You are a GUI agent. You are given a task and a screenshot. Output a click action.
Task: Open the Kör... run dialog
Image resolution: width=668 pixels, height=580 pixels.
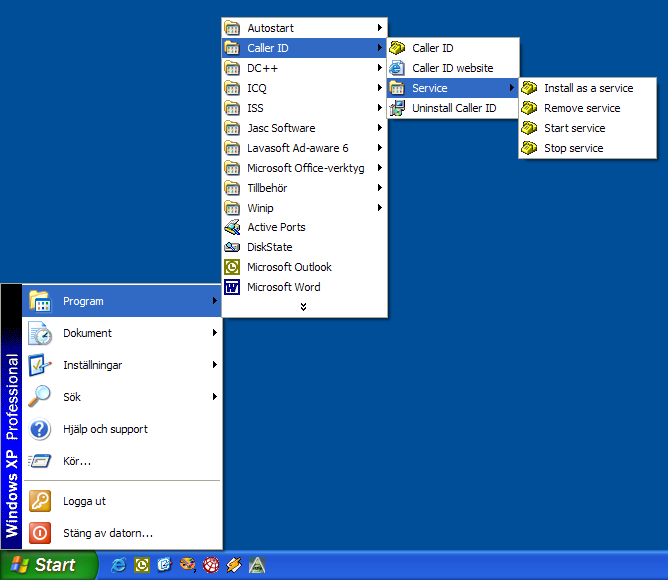coord(122,461)
